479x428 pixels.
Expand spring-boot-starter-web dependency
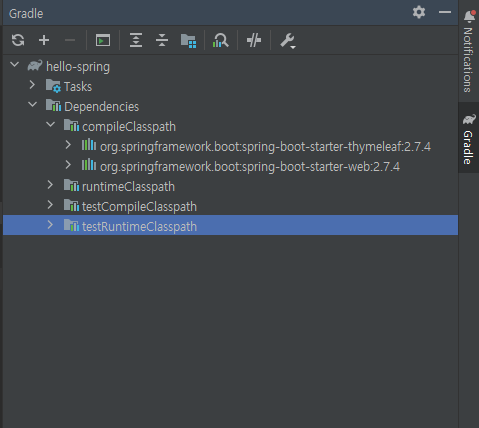68,165
